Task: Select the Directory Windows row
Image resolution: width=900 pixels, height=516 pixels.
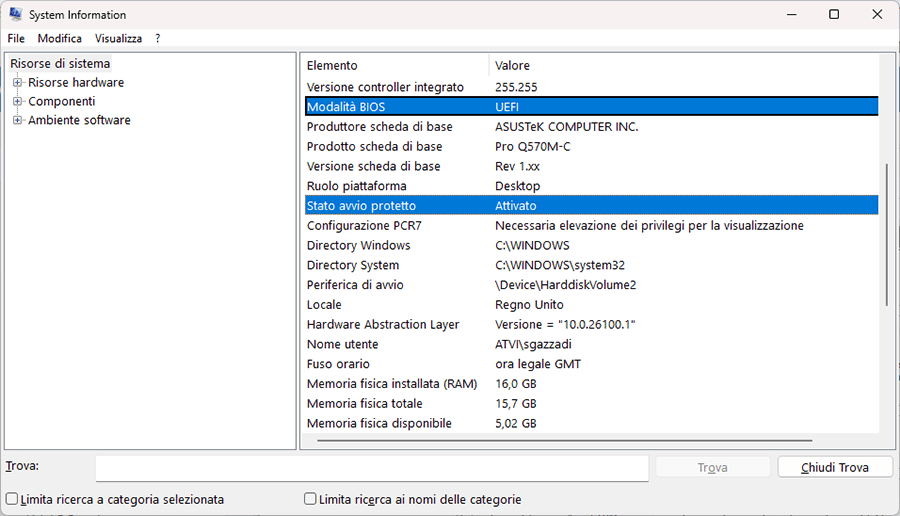Action: click(x=591, y=245)
